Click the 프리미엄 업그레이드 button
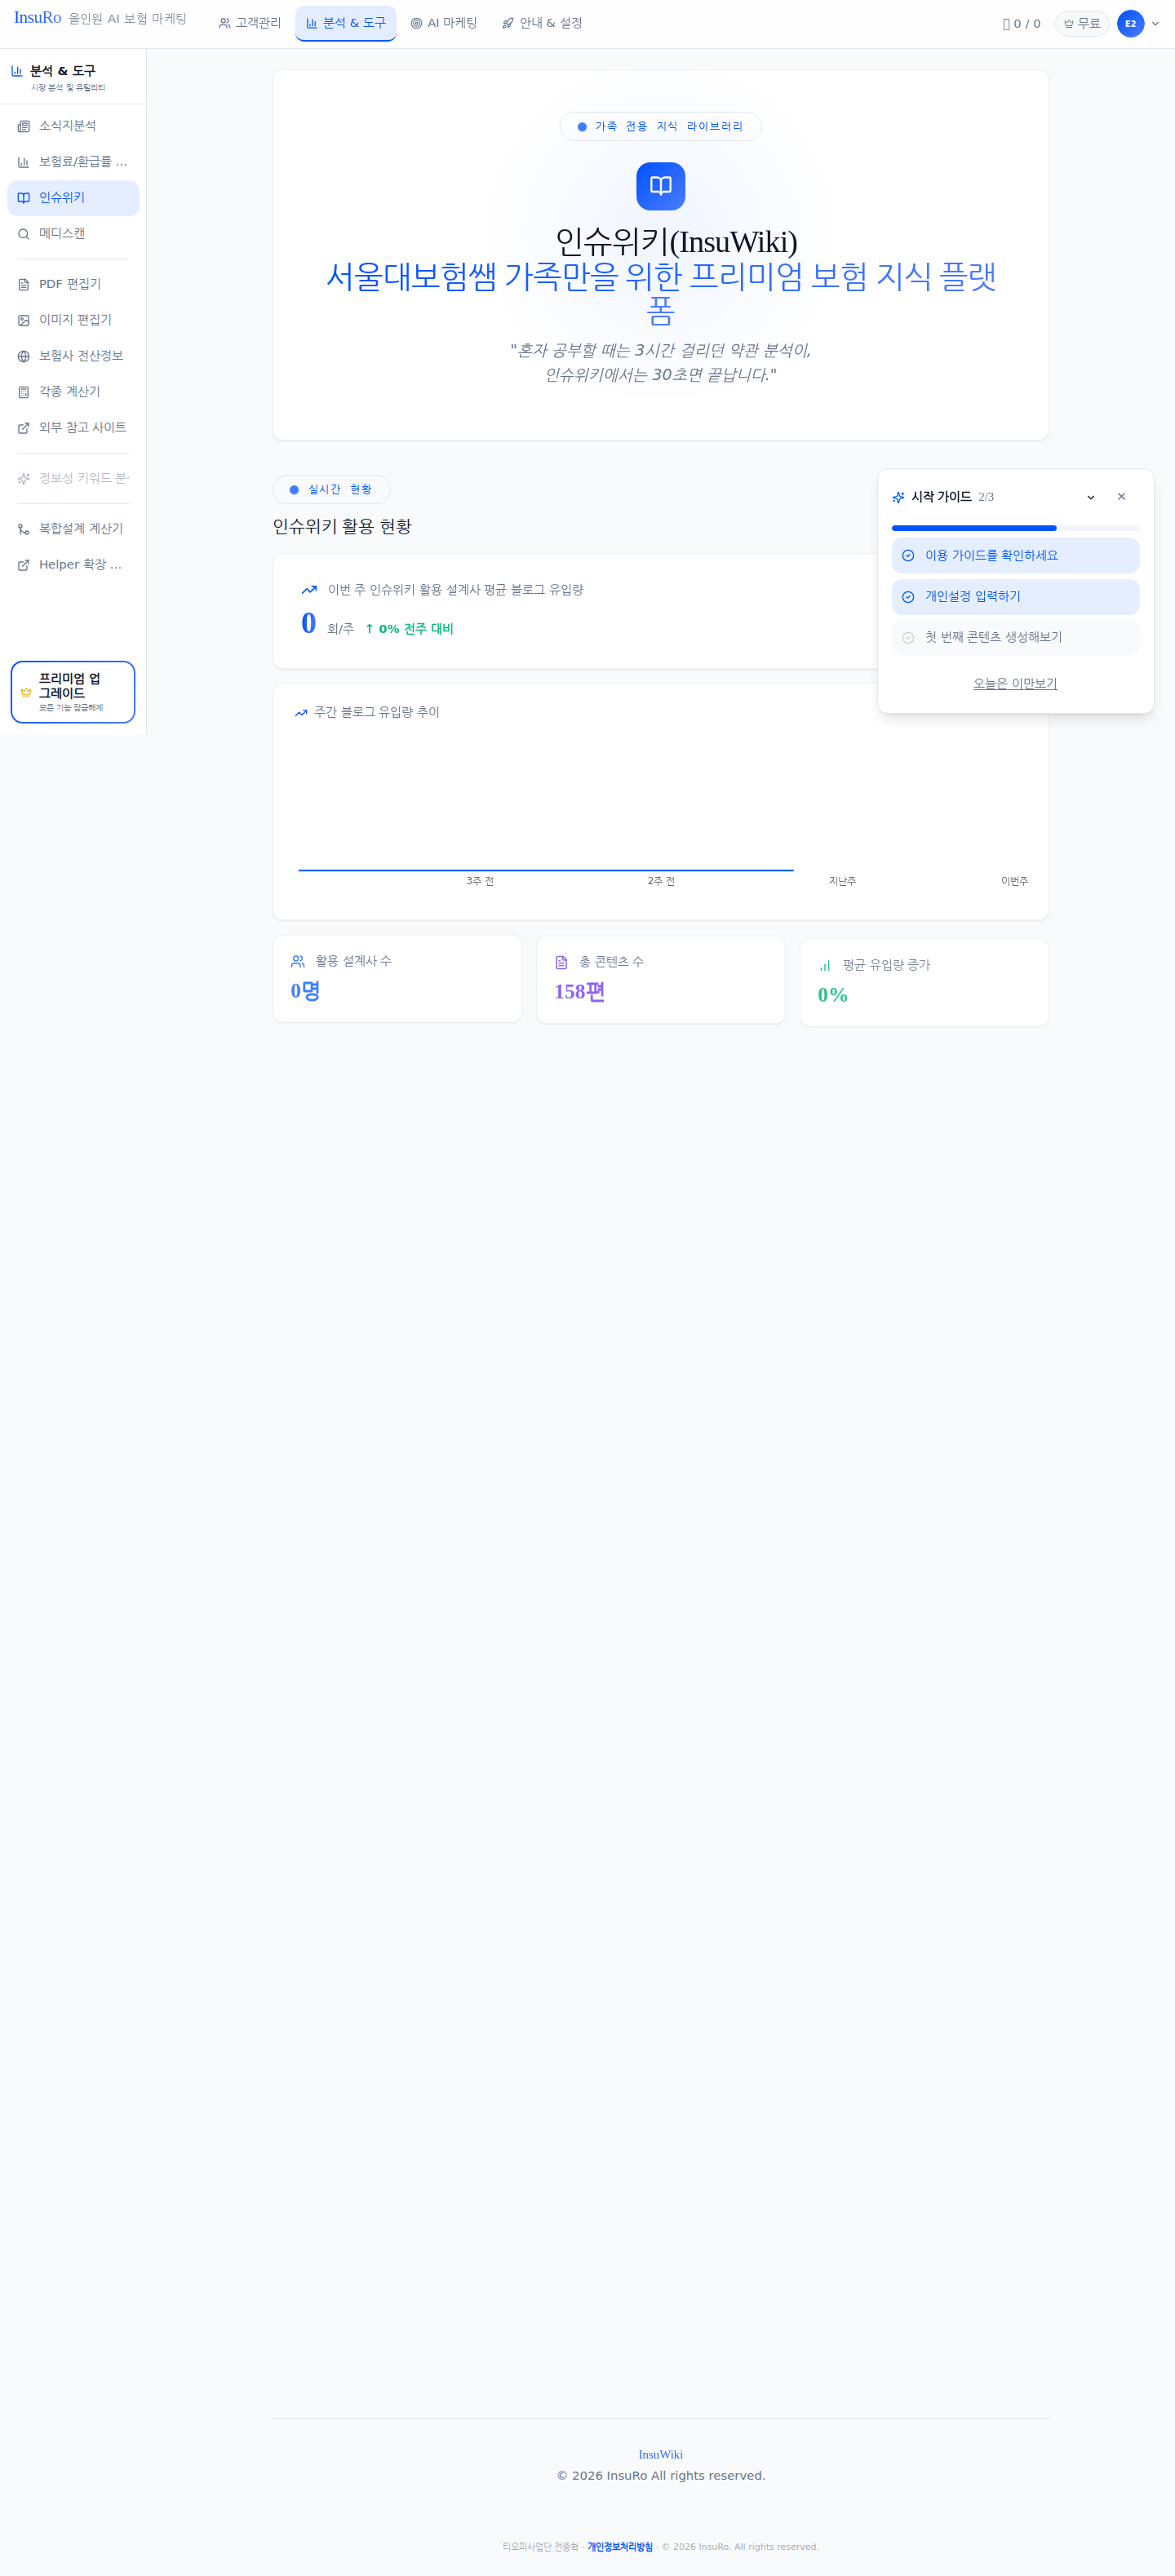1175x2576 pixels. click(73, 692)
